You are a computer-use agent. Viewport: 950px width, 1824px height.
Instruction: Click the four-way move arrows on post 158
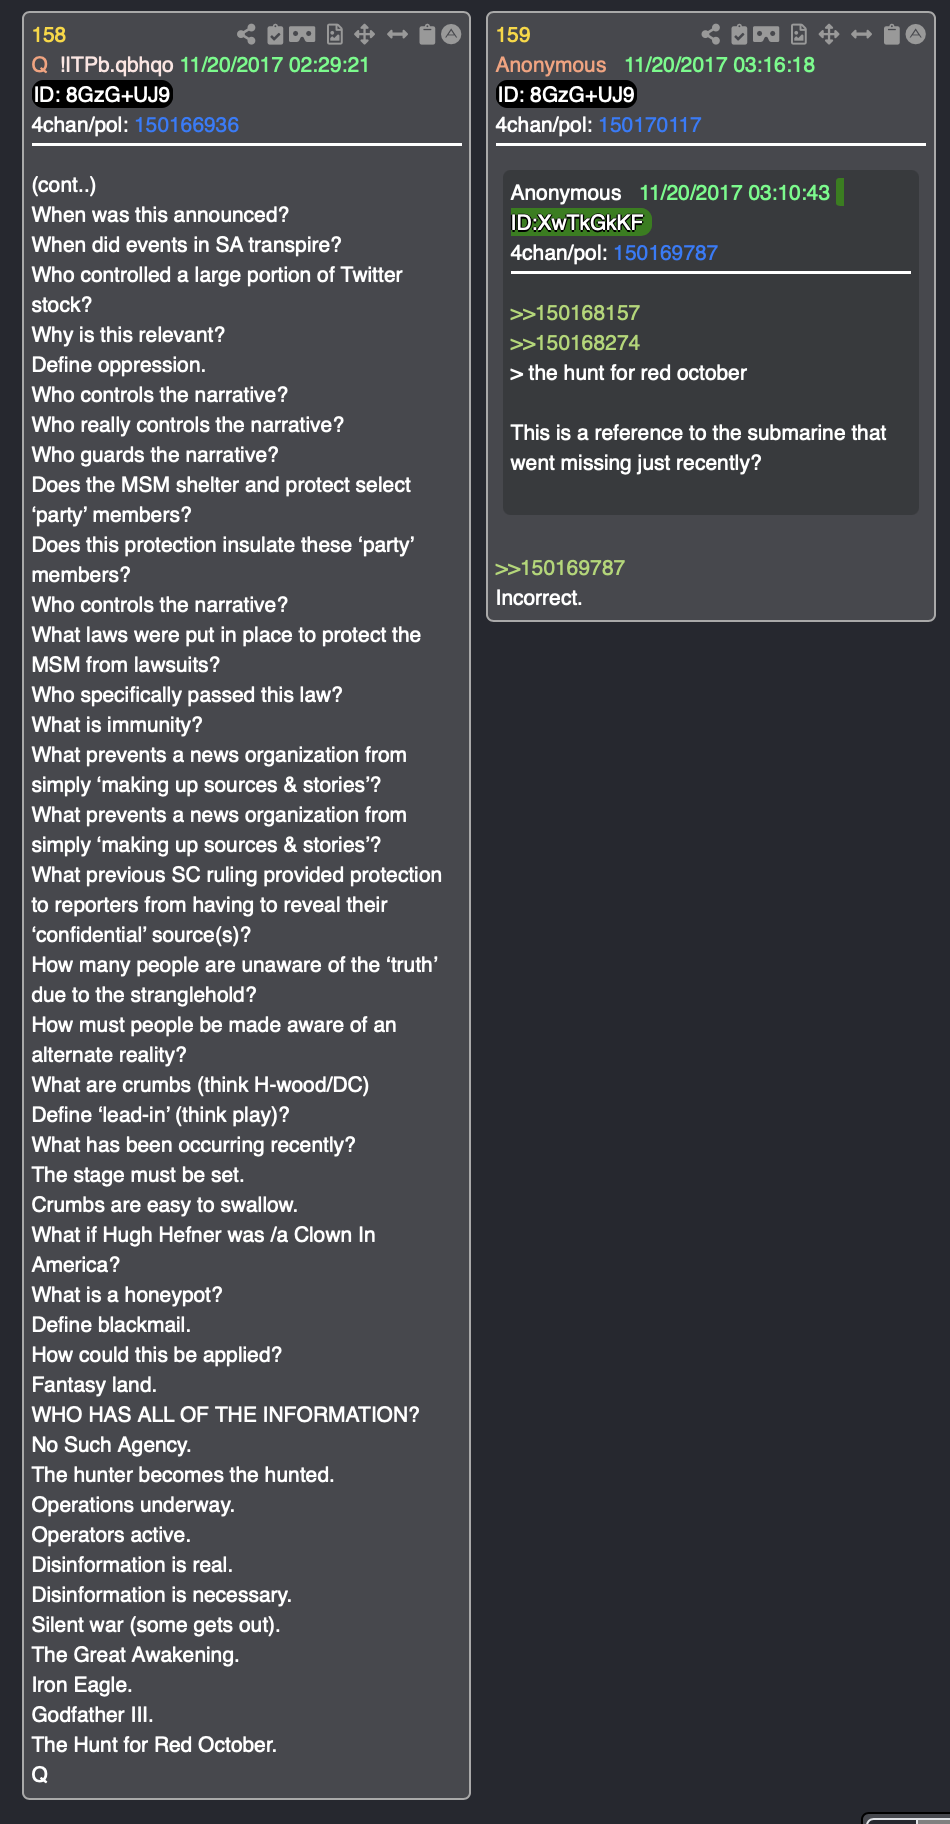(x=365, y=35)
